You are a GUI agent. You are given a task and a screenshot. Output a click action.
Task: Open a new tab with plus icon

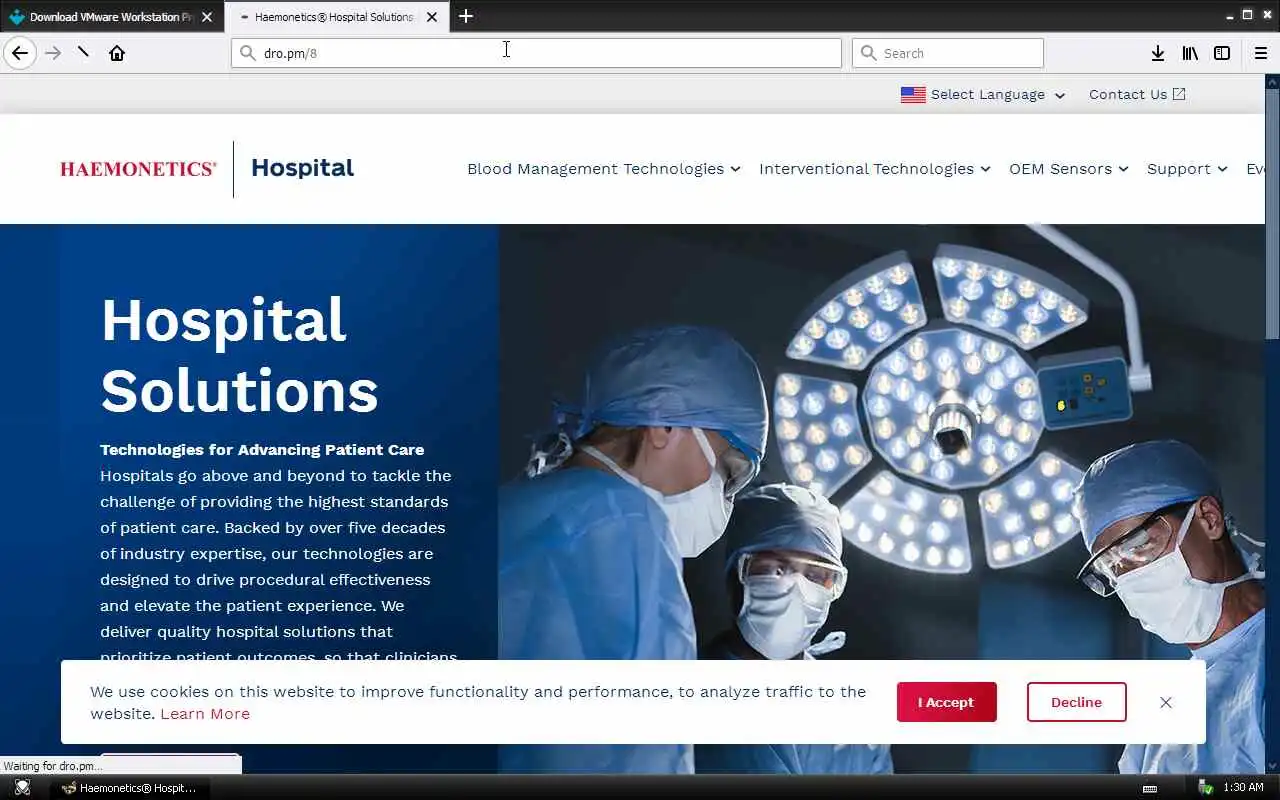(466, 16)
